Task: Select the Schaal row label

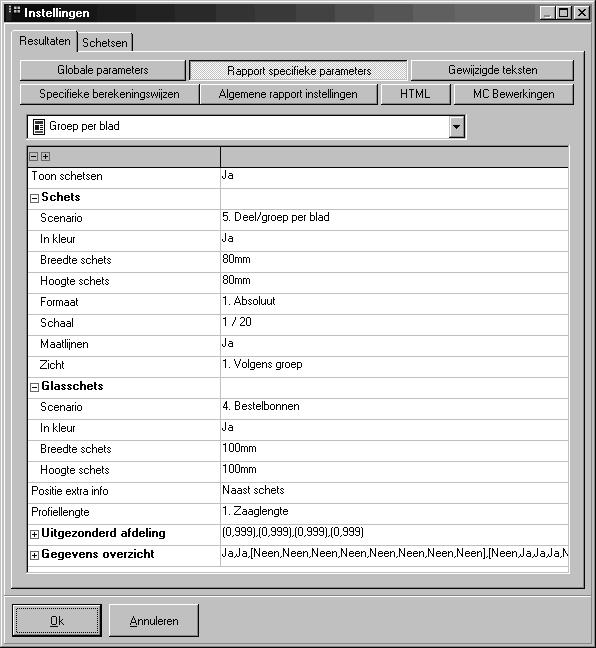Action: coord(57,323)
